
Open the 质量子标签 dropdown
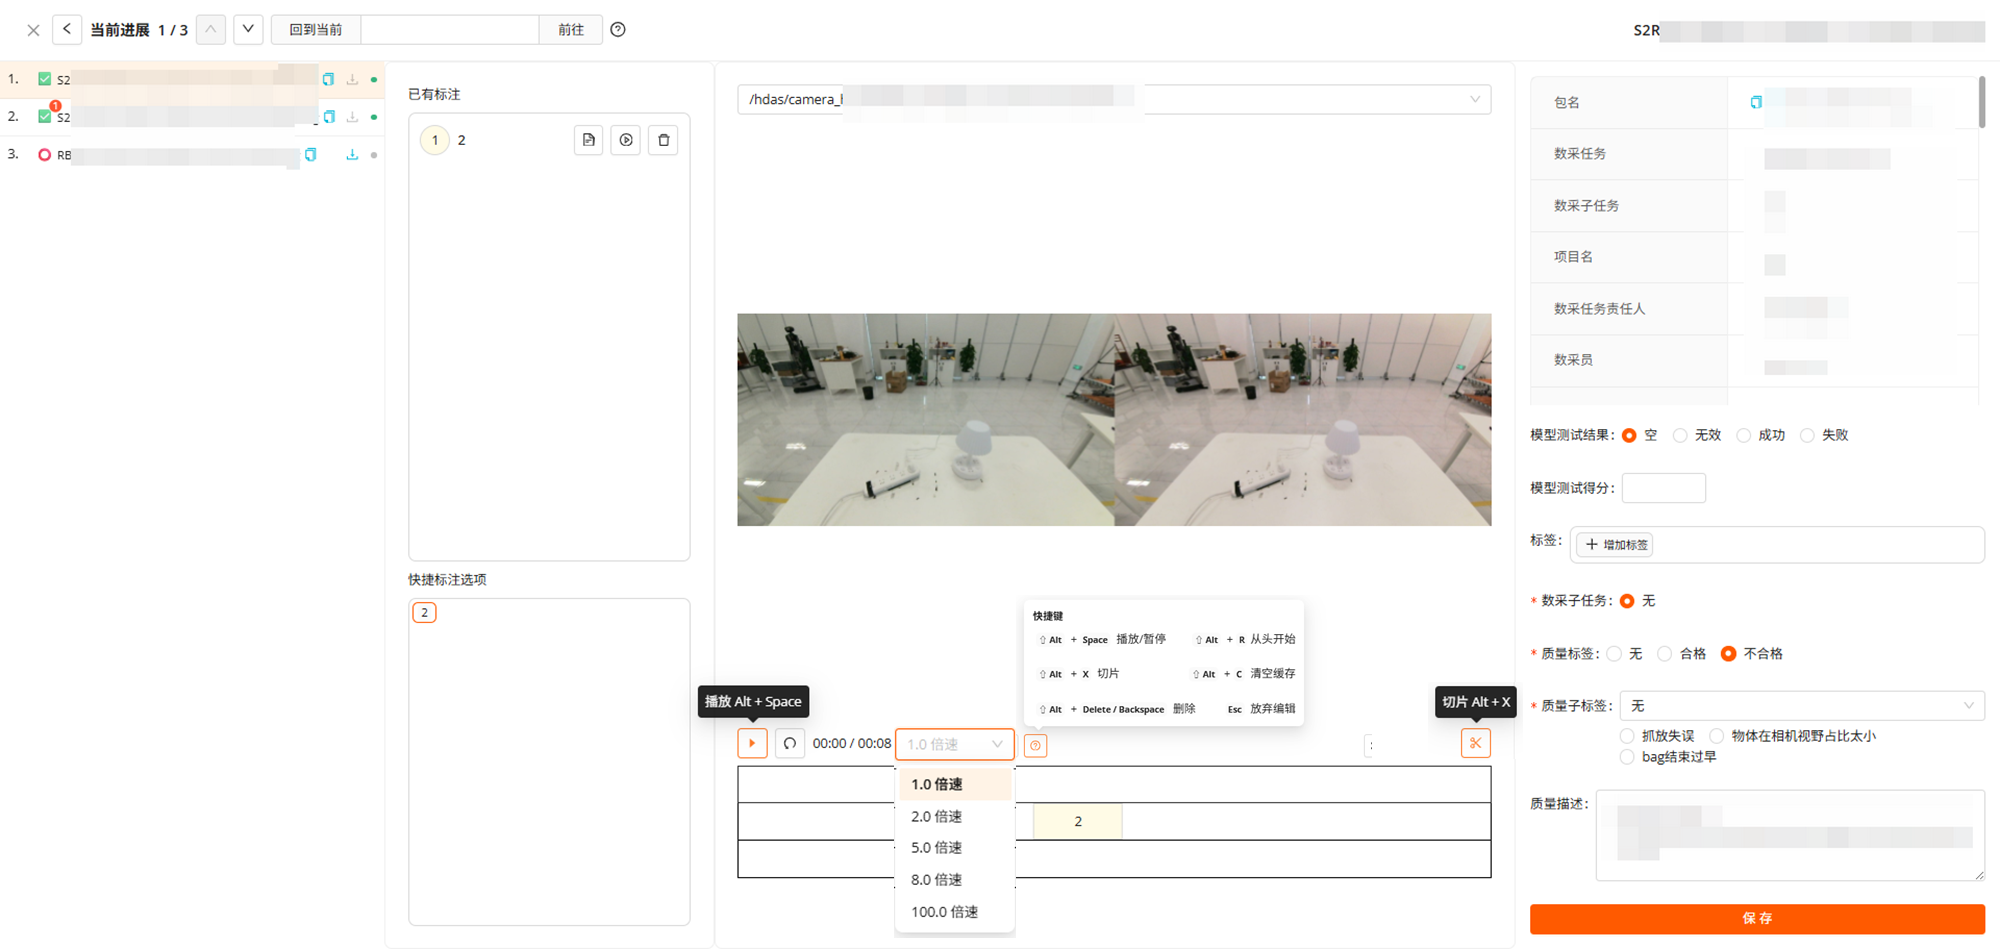1801,706
